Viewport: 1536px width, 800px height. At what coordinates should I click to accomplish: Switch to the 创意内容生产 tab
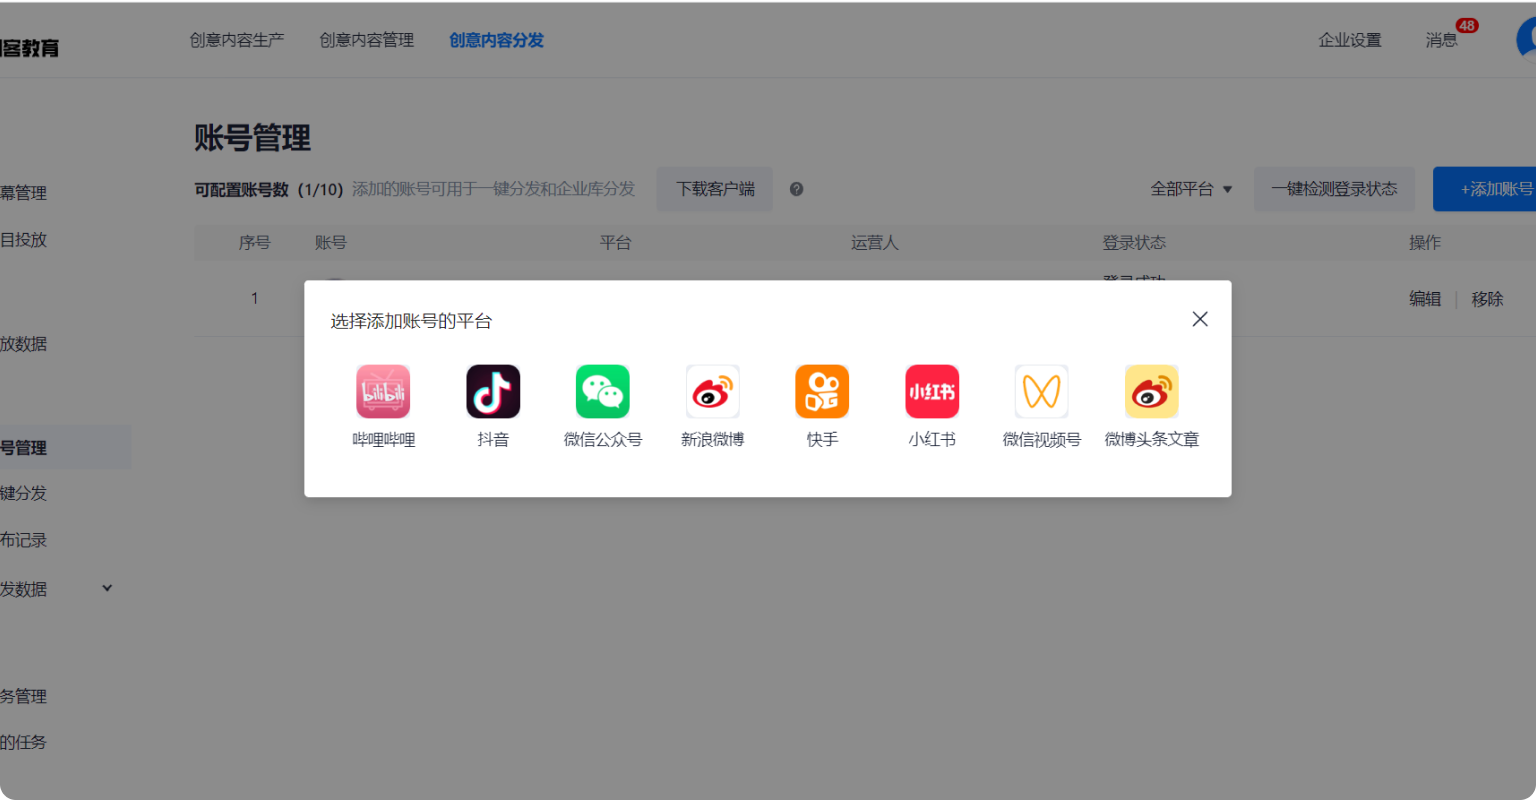click(237, 40)
